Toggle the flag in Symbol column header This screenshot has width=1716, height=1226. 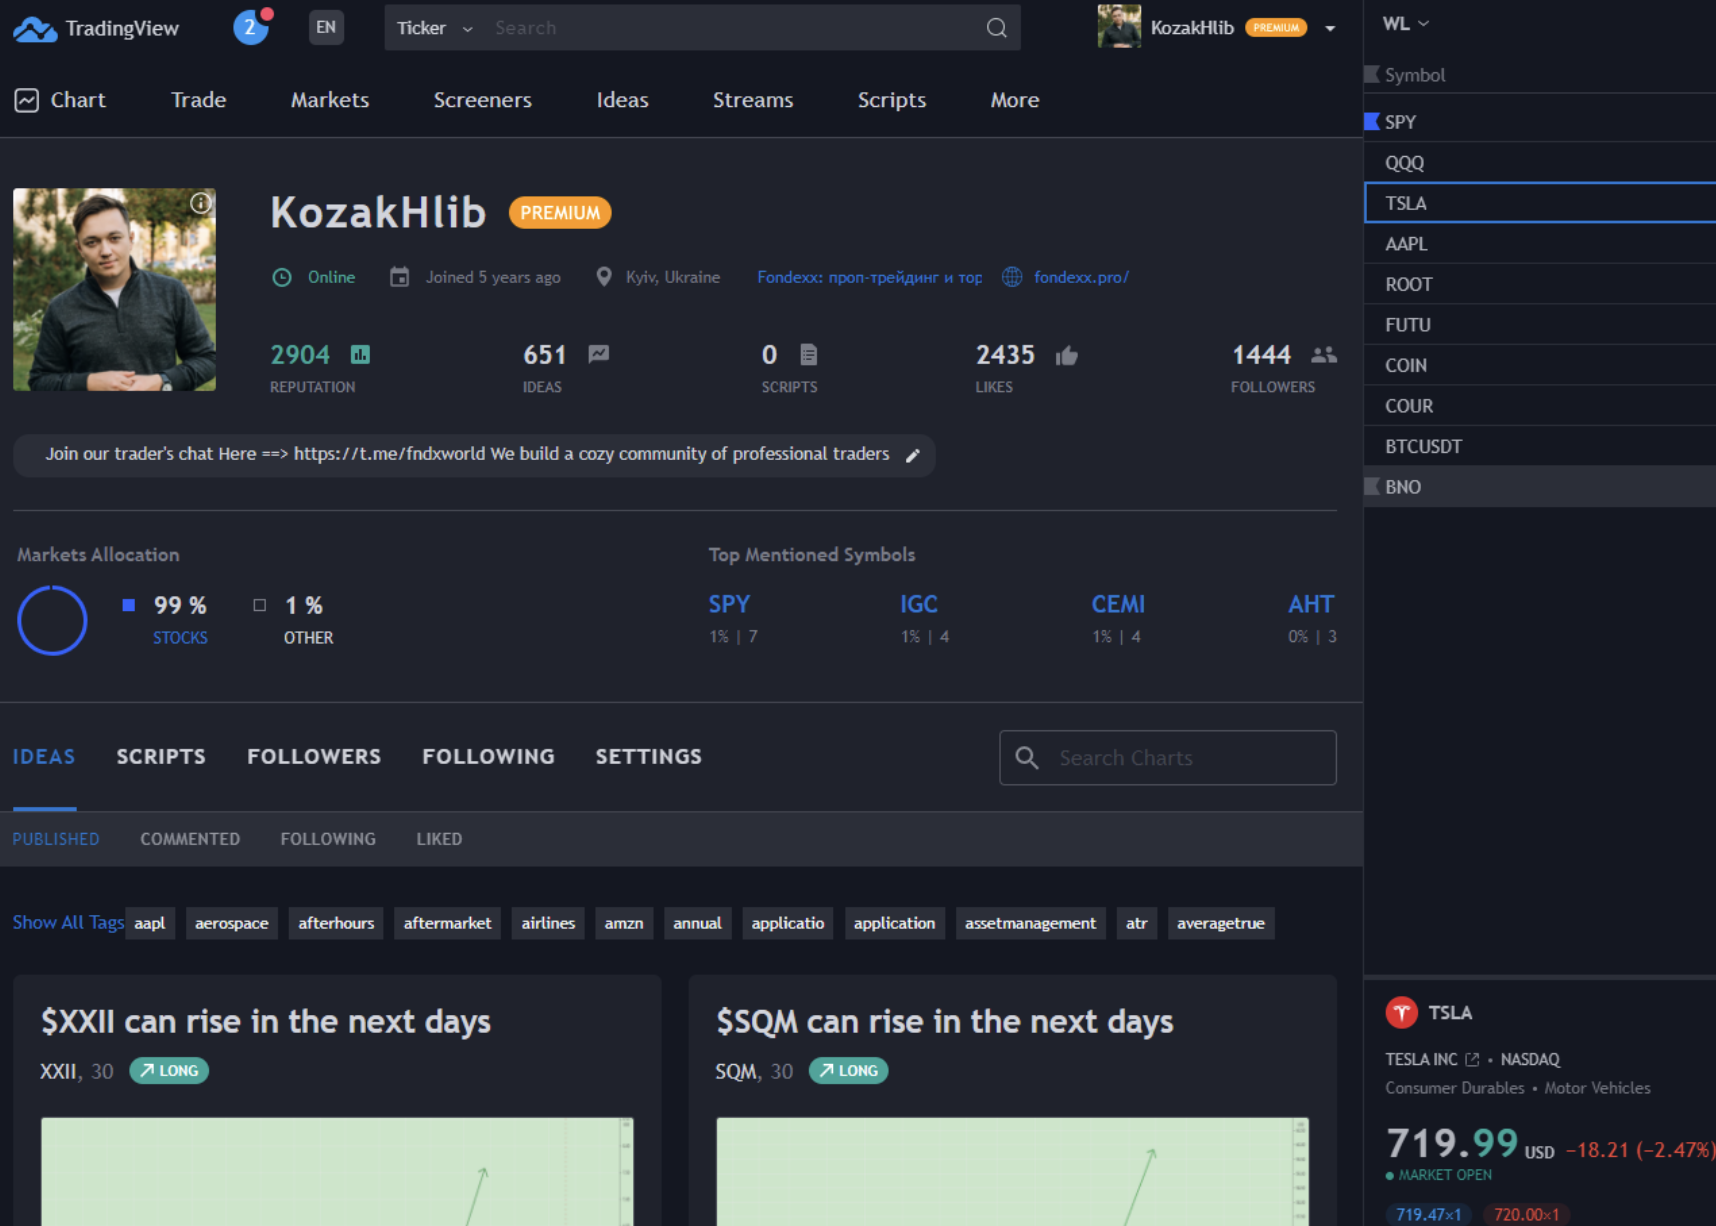point(1372,75)
